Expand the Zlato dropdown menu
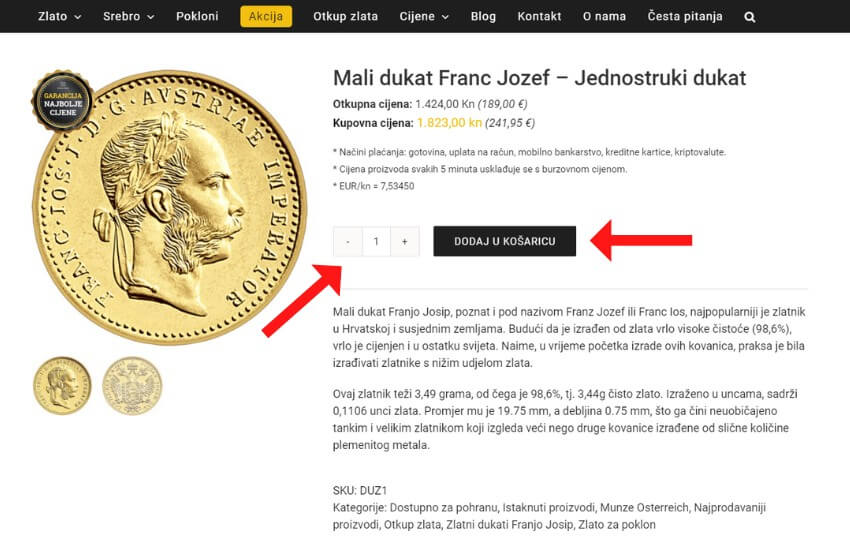850x550 pixels. (x=59, y=17)
